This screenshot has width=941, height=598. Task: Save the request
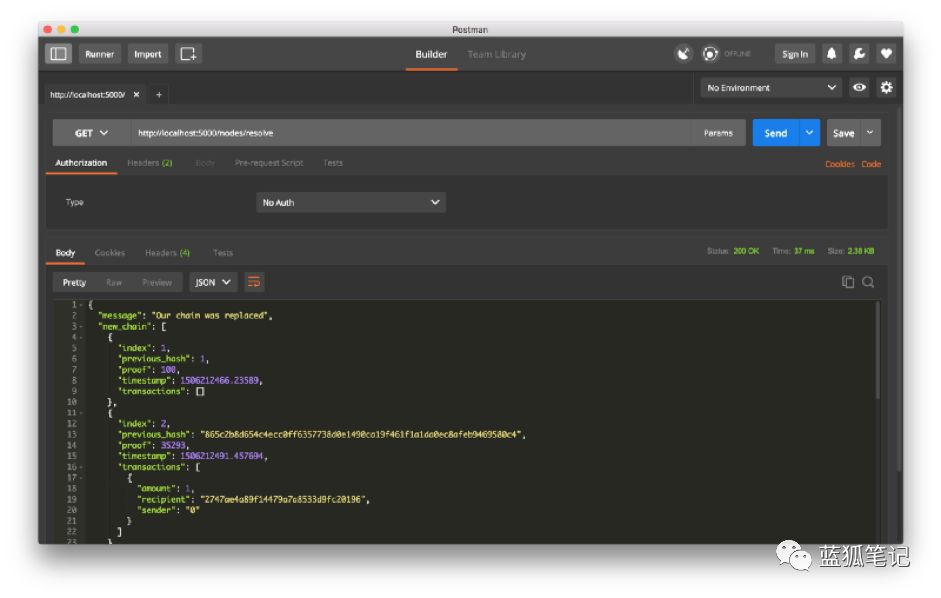click(x=844, y=133)
